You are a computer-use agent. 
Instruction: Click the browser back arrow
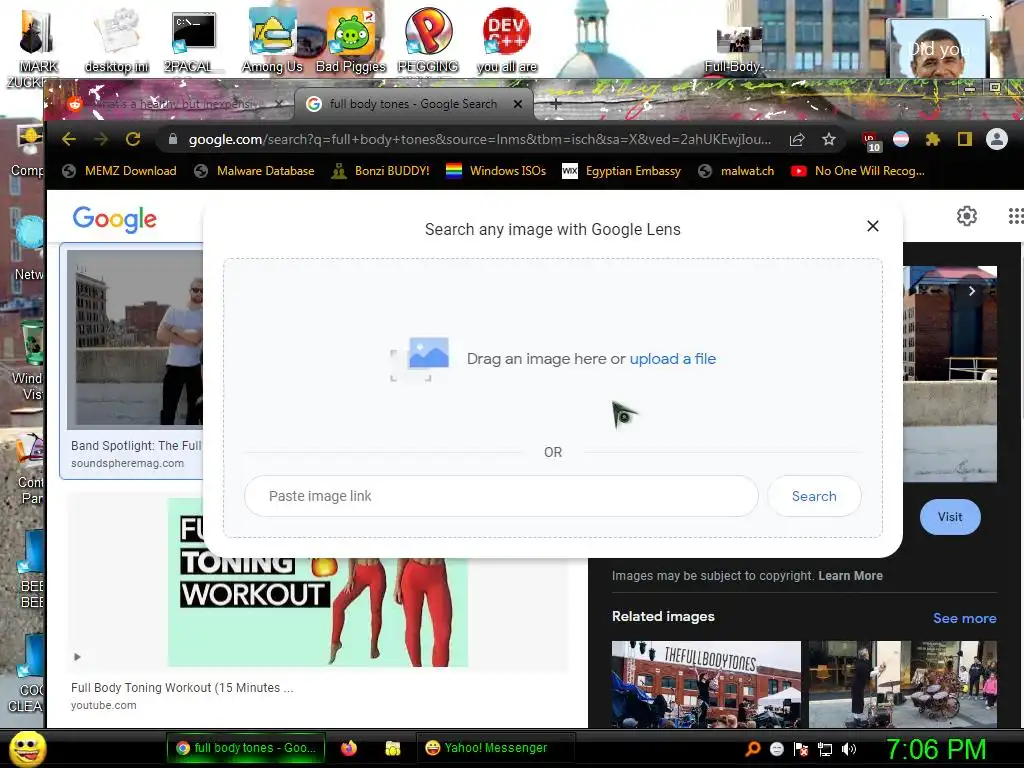coord(69,139)
